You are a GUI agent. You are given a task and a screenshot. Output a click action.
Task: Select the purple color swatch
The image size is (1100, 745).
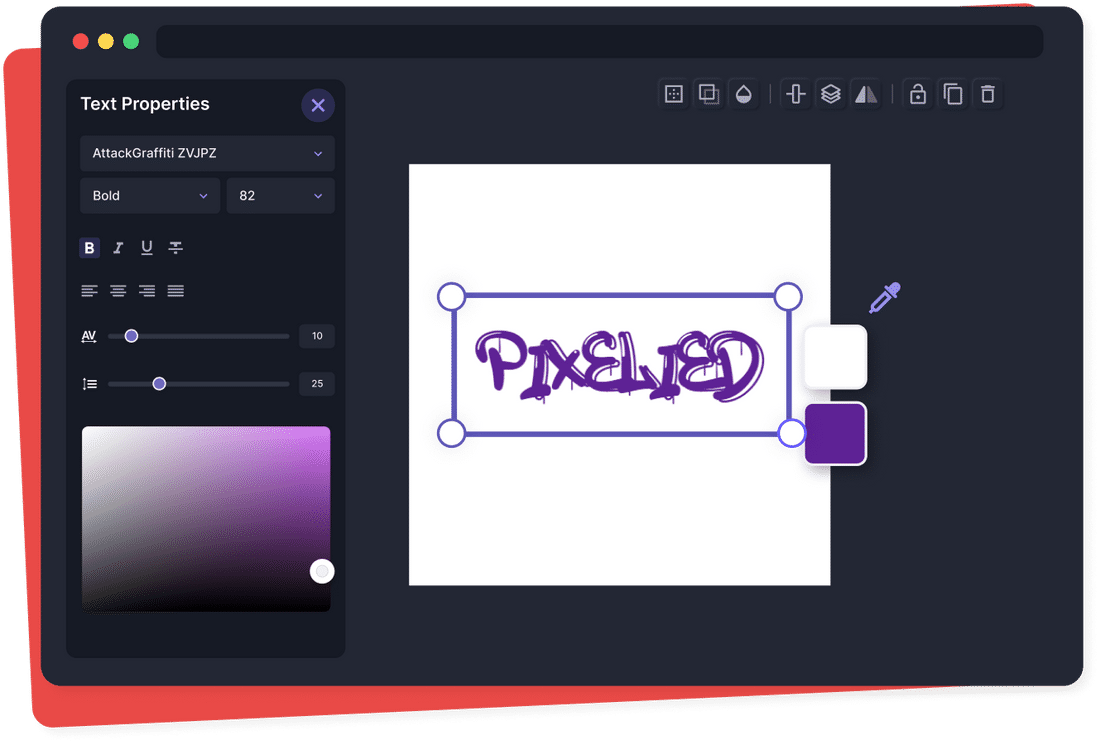[x=835, y=433]
